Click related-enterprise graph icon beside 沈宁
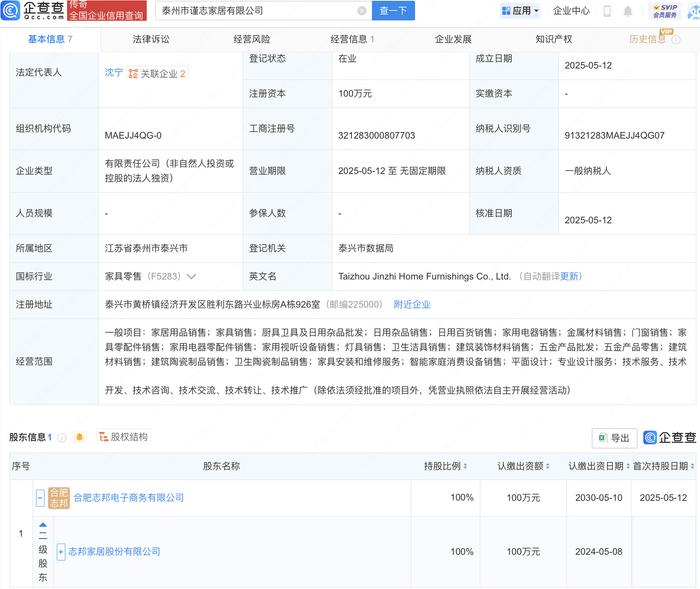 point(133,74)
